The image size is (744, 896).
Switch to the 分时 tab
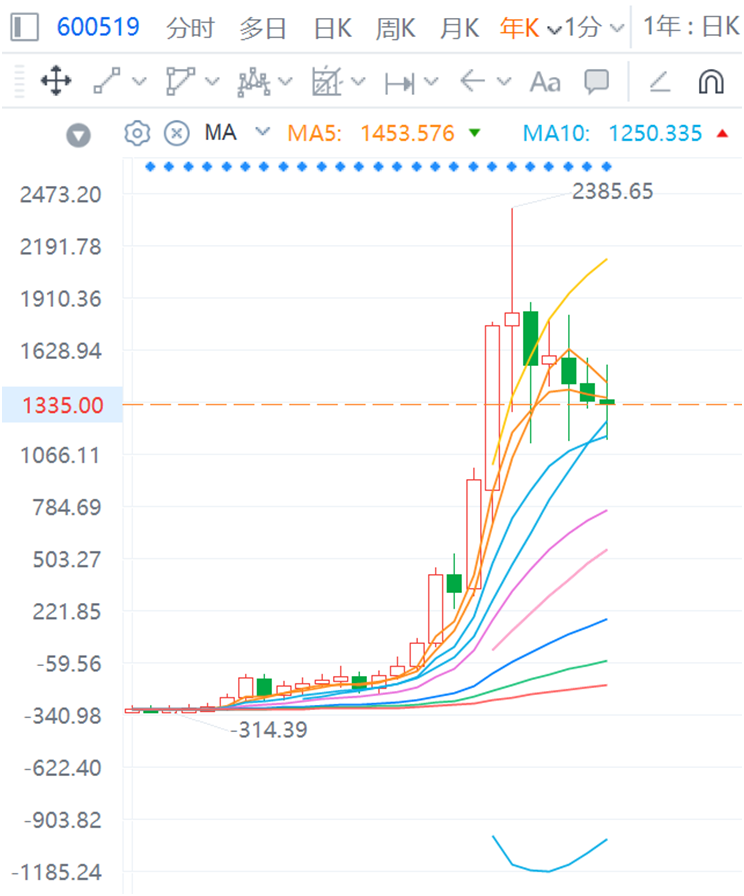pos(190,27)
